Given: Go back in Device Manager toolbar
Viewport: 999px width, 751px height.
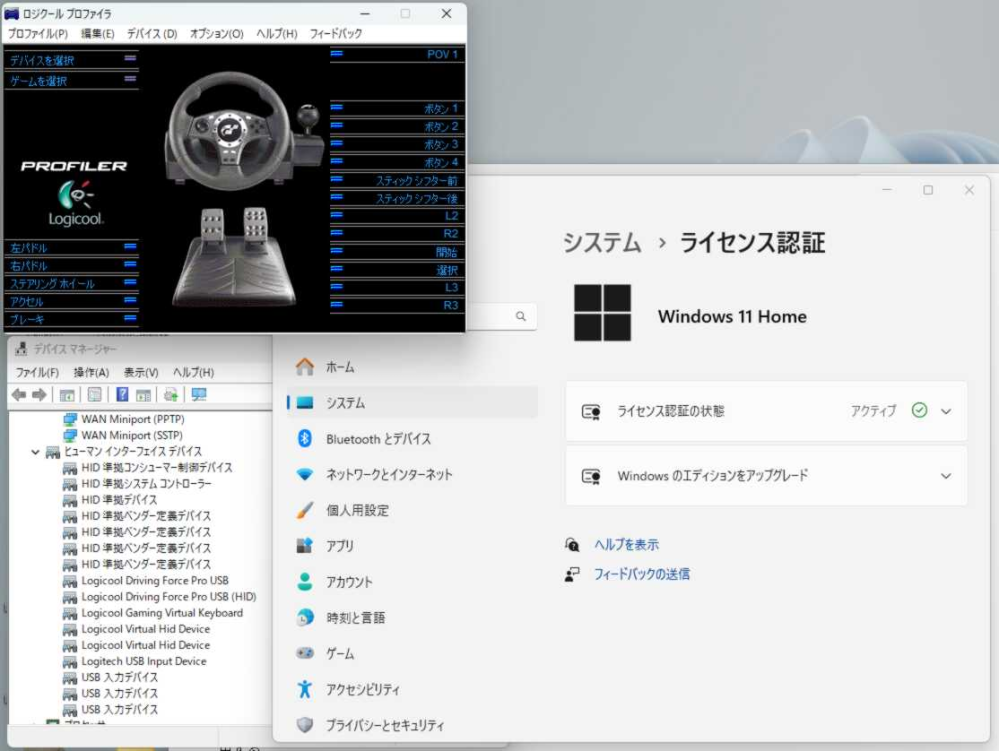Looking at the screenshot, I should pos(19,395).
